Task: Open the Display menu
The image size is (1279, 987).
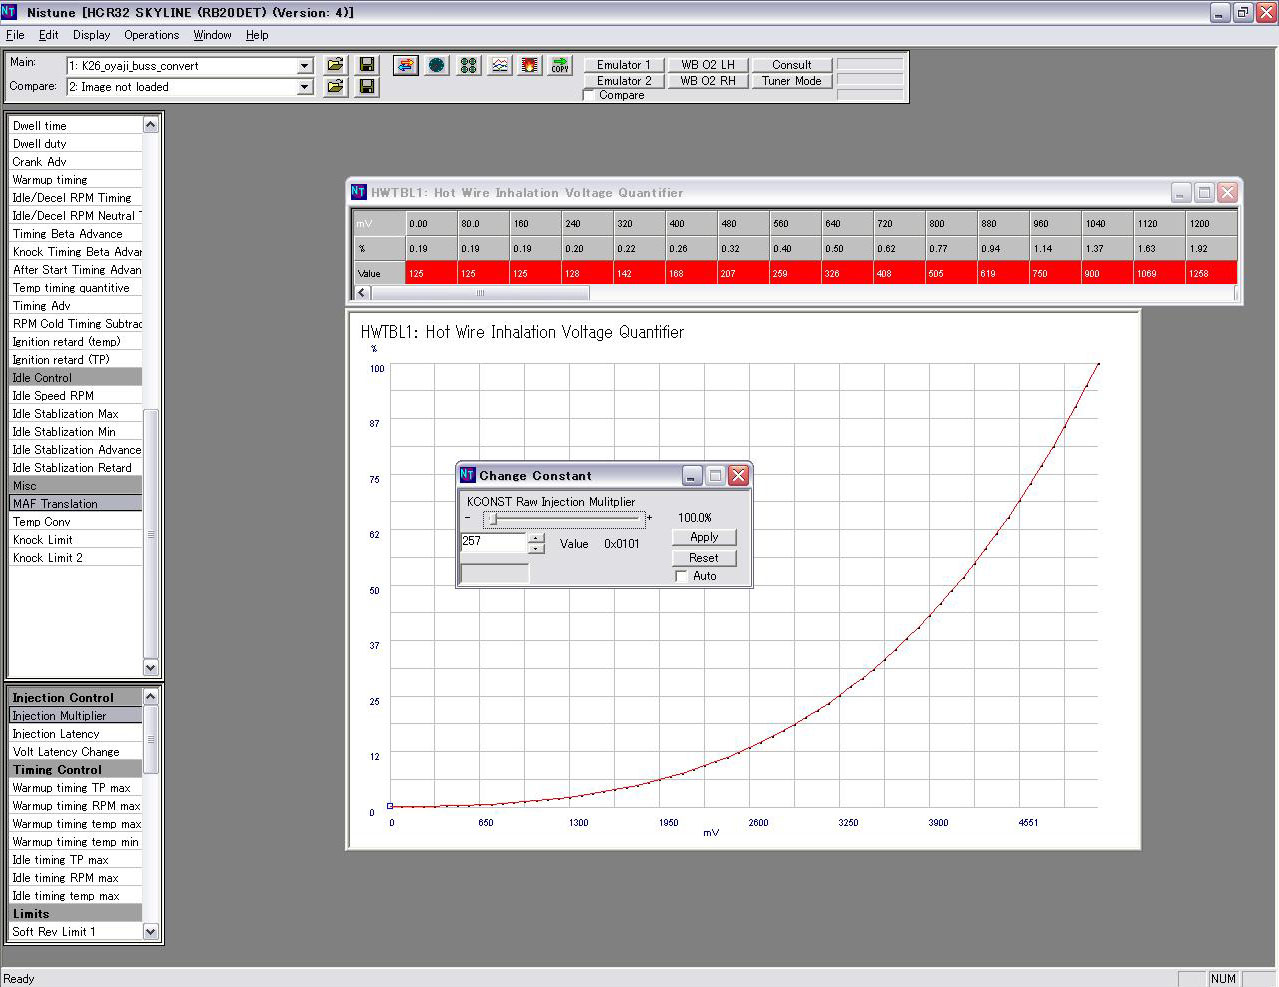Action: 91,35
